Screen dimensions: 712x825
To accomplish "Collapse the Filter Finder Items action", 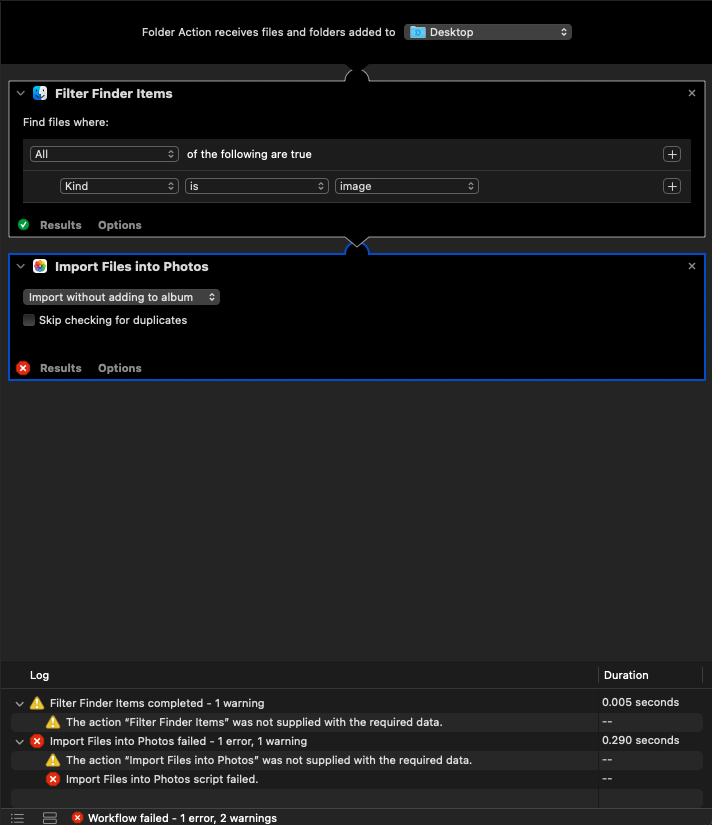I will point(21,93).
